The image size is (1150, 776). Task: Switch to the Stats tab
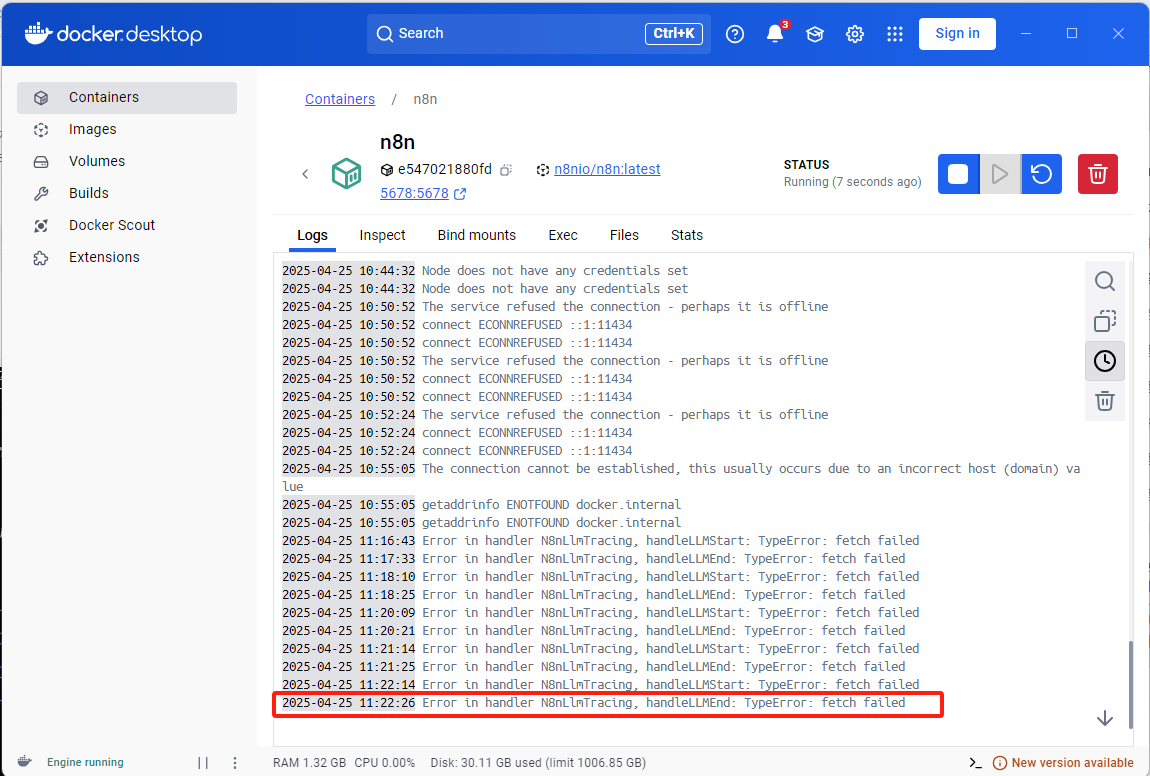(x=686, y=235)
